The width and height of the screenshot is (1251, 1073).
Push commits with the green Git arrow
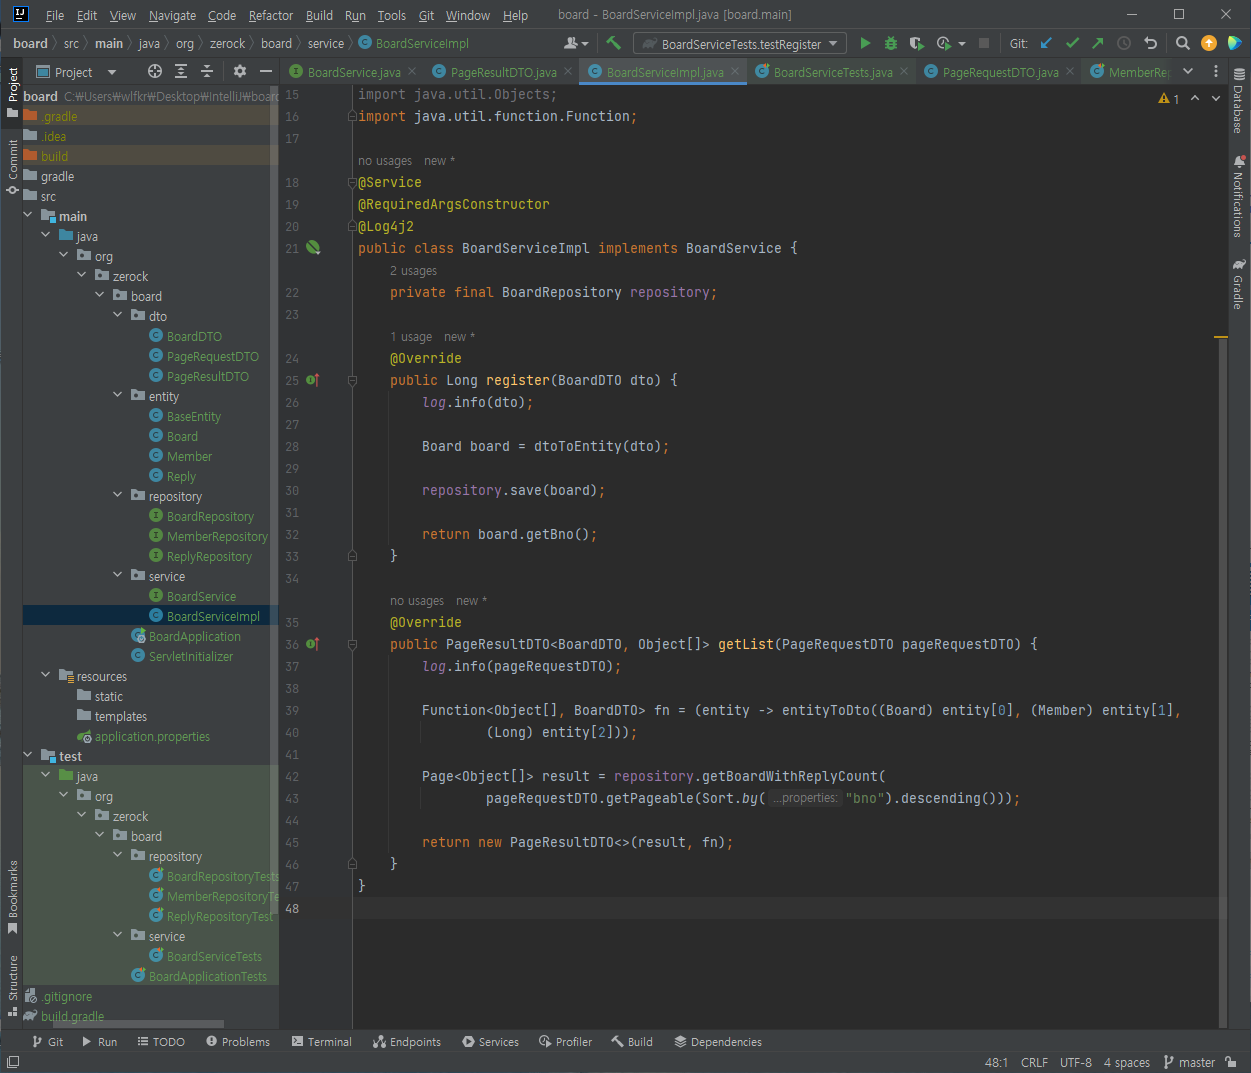point(1098,43)
